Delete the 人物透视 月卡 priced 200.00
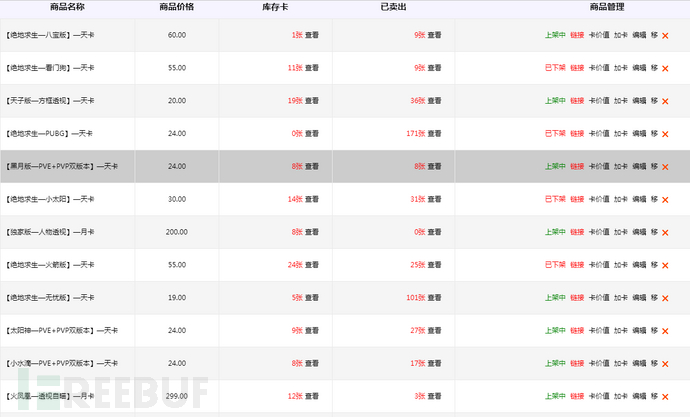 [x=665, y=233]
